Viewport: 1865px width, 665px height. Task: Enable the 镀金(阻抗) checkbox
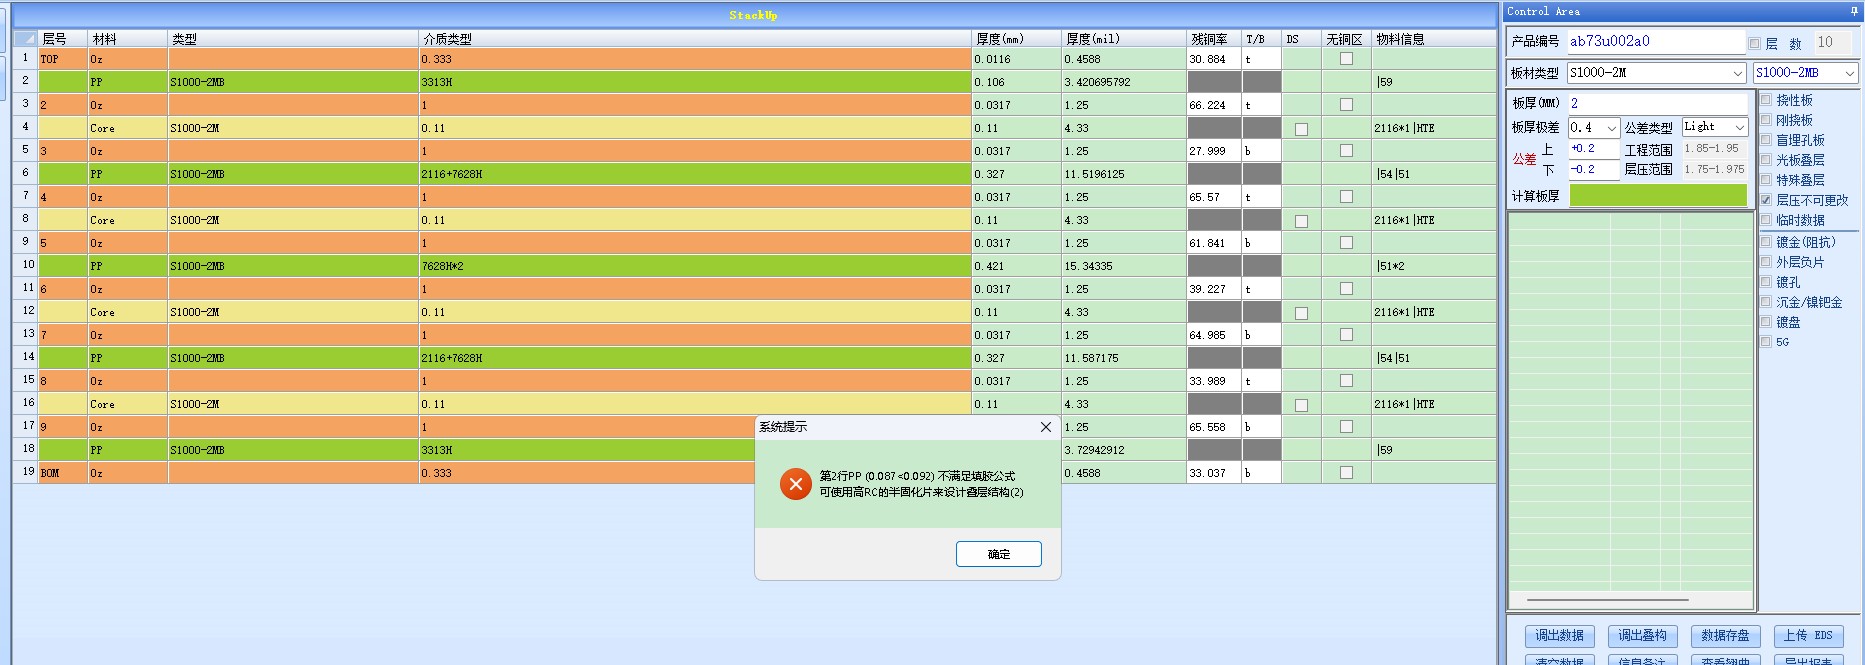pos(1766,242)
